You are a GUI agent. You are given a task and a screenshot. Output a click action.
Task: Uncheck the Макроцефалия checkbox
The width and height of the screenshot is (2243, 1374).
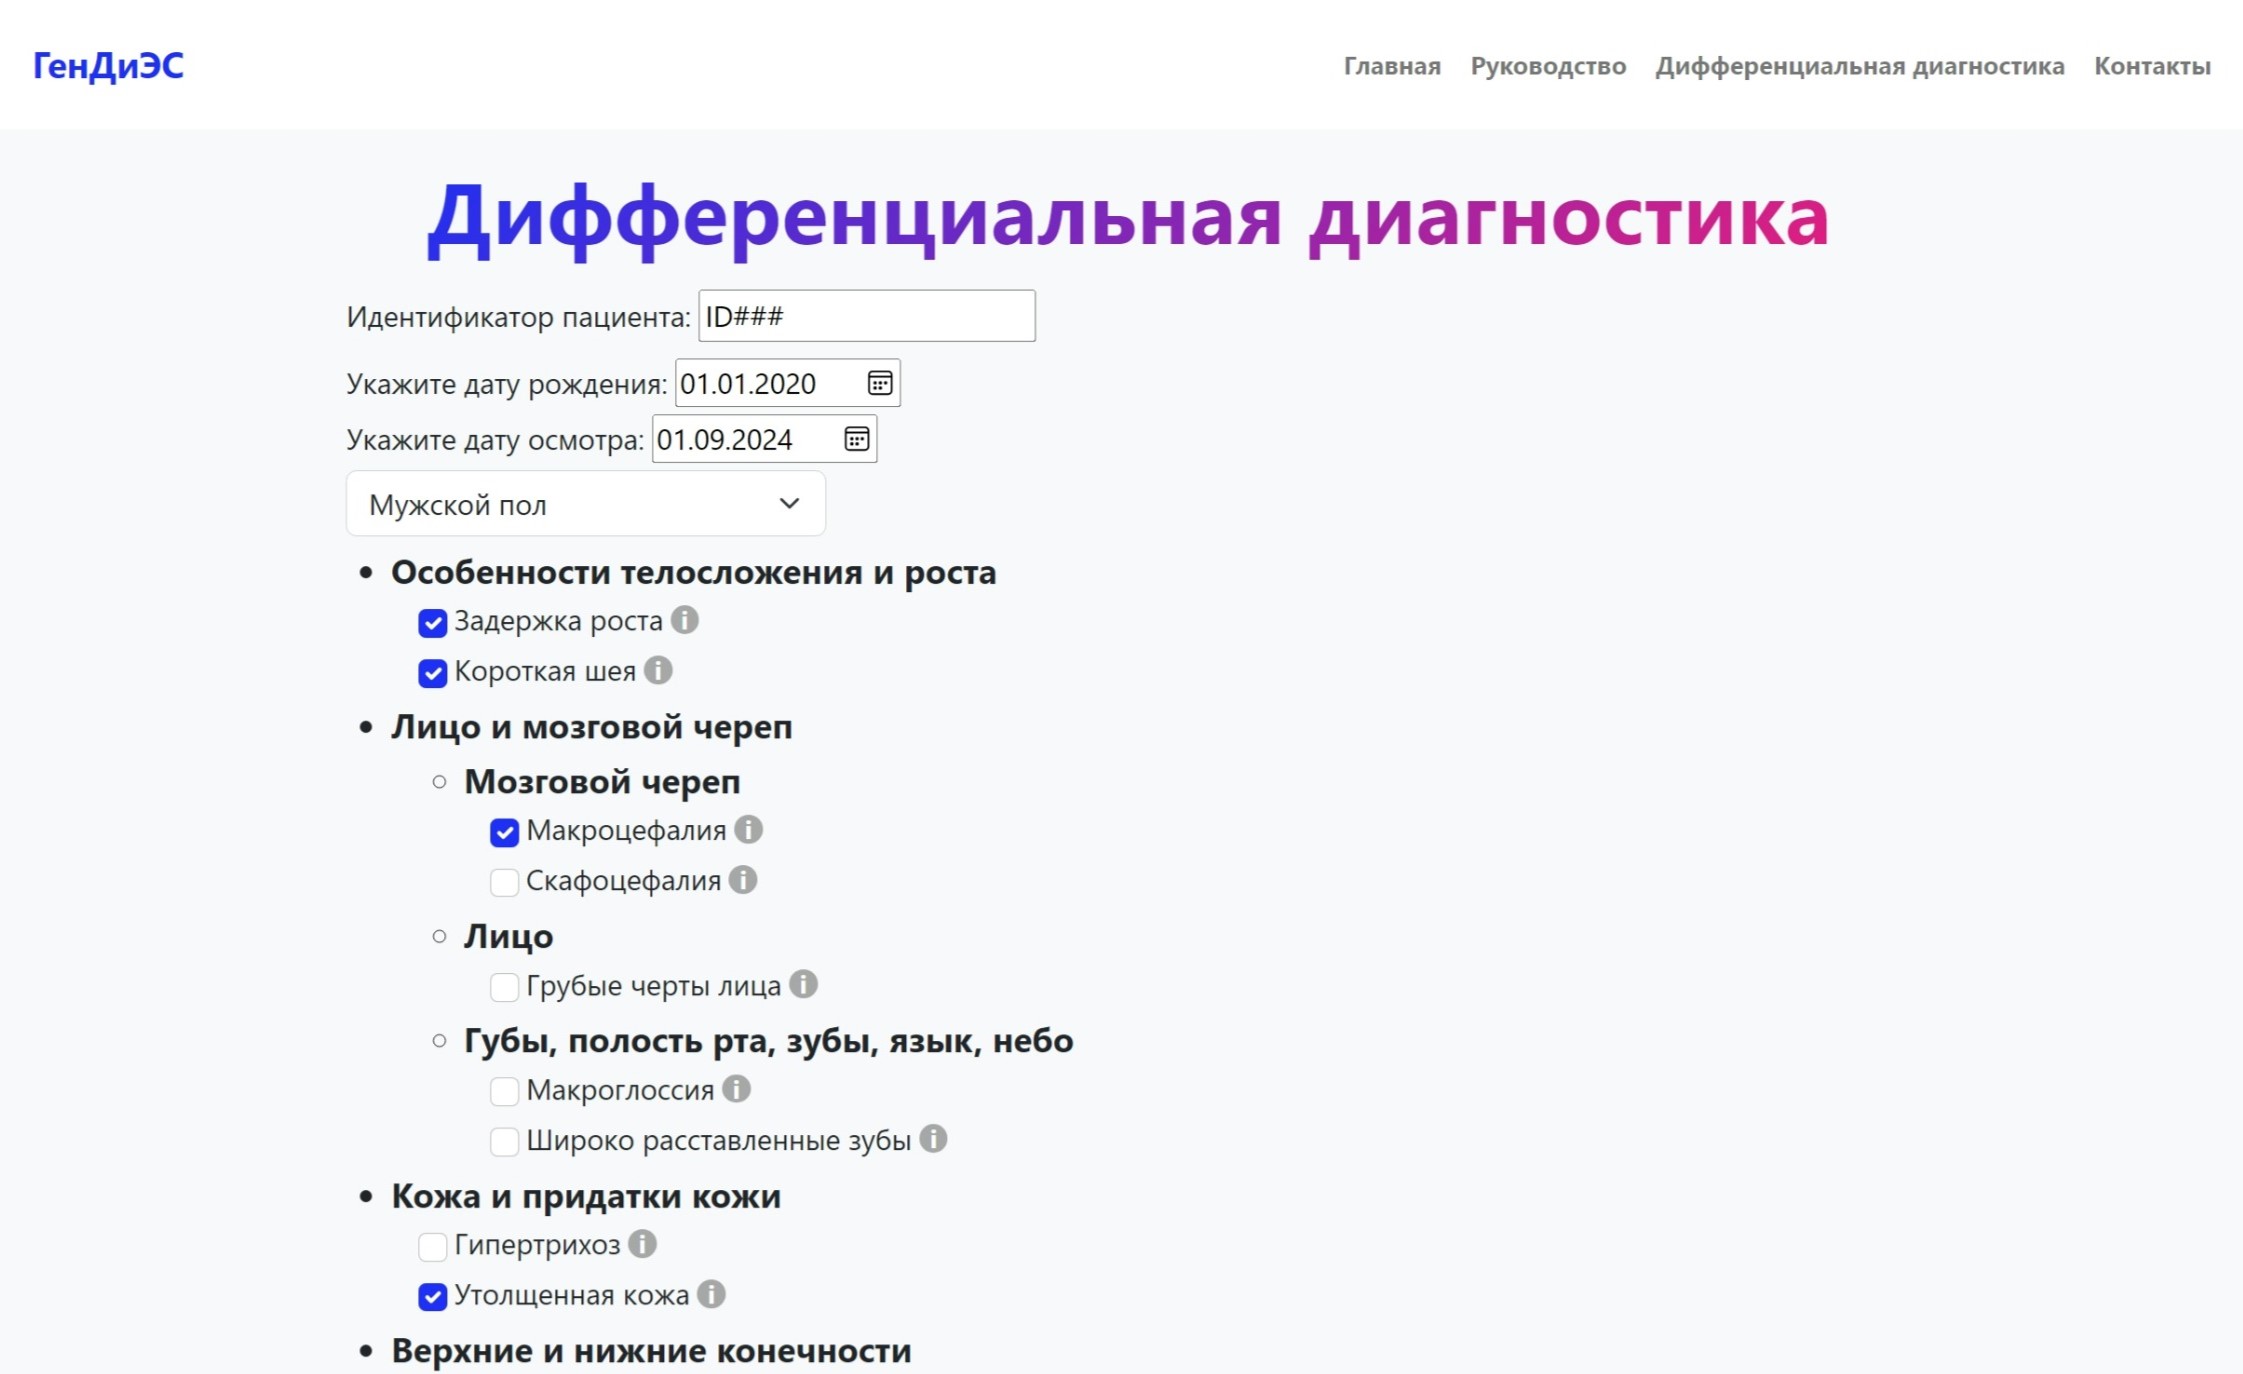coord(504,832)
